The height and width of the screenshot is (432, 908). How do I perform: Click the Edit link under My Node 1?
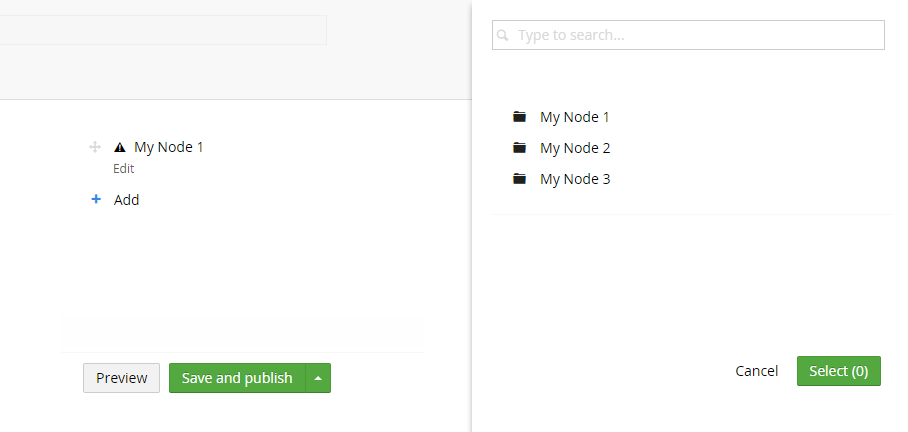pos(123,169)
